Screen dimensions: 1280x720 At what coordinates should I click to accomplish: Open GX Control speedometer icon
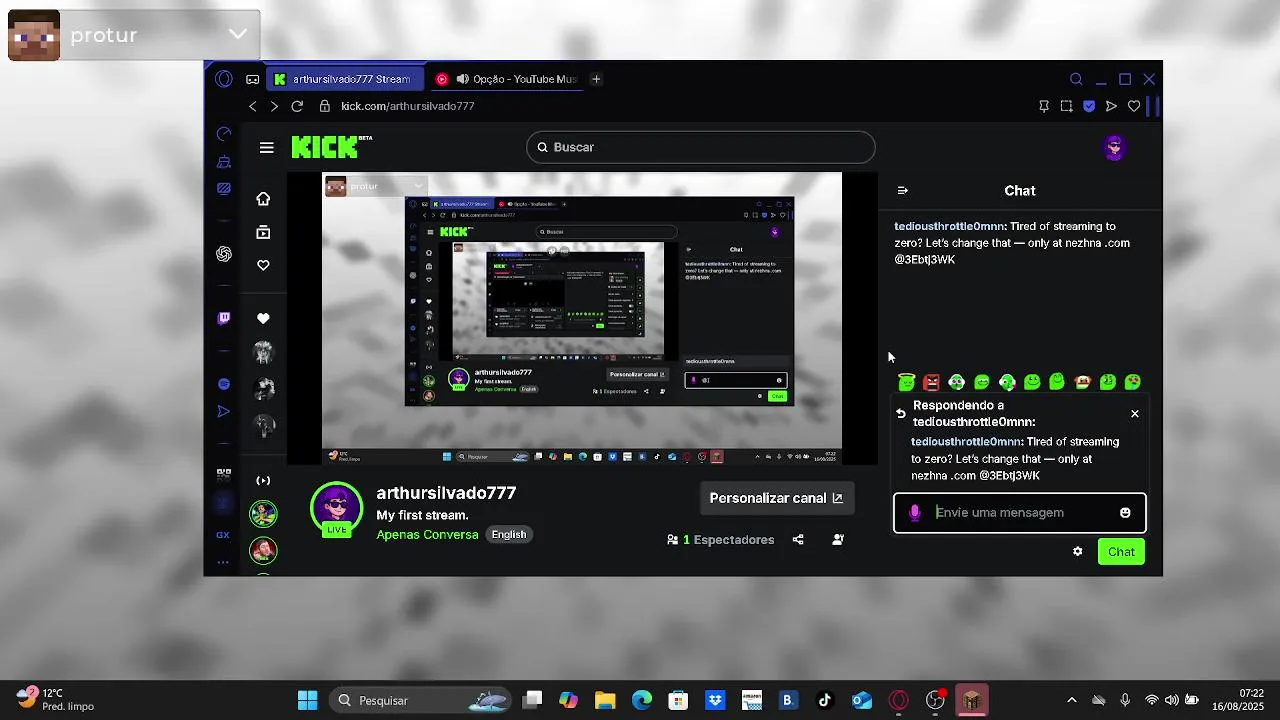(x=224, y=134)
